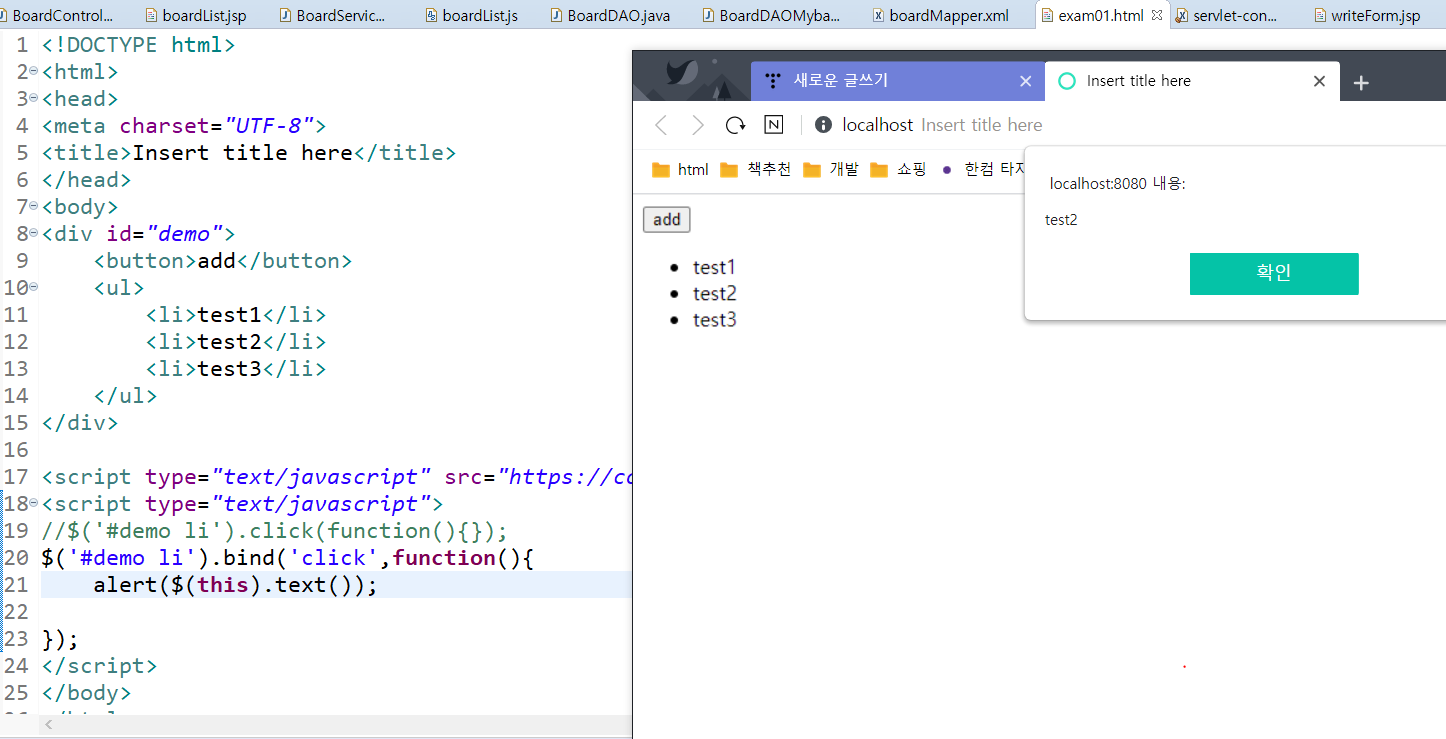The height and width of the screenshot is (739, 1446).
Task: Open the 한컴 타자 bookmark
Action: [x=983, y=170]
